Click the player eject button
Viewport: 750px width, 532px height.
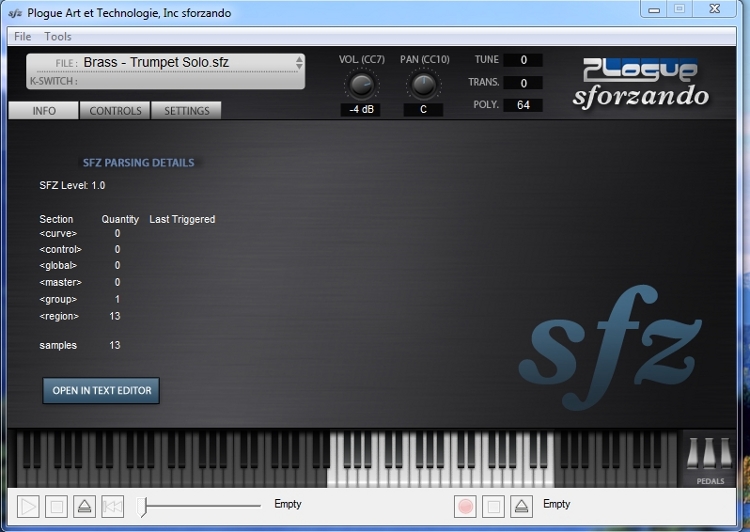[84, 506]
